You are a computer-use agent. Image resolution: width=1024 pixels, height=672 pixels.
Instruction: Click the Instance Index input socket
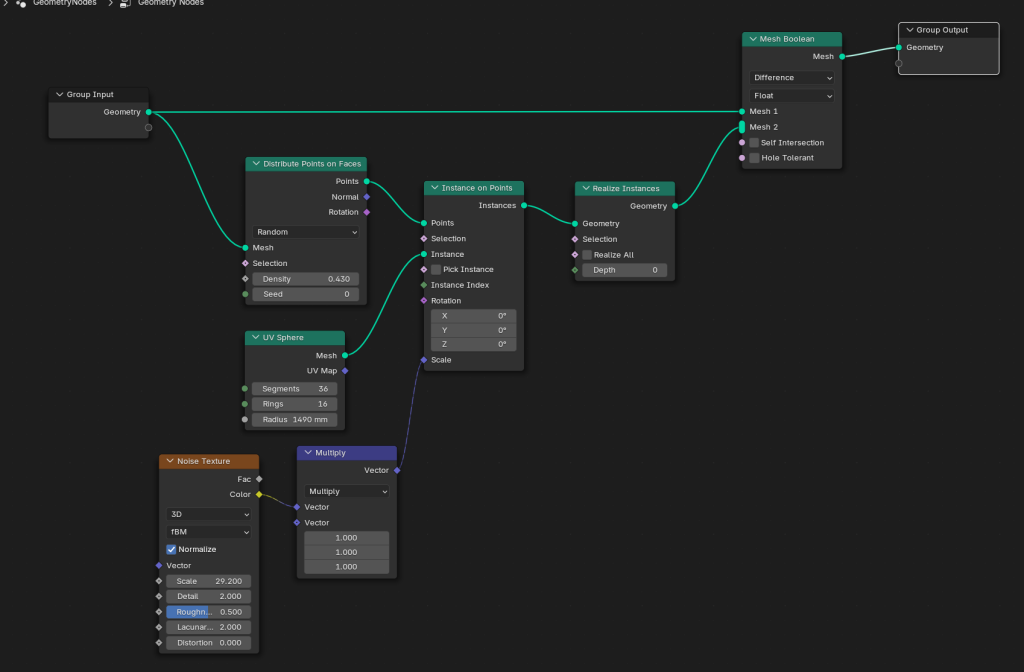[x=424, y=285]
